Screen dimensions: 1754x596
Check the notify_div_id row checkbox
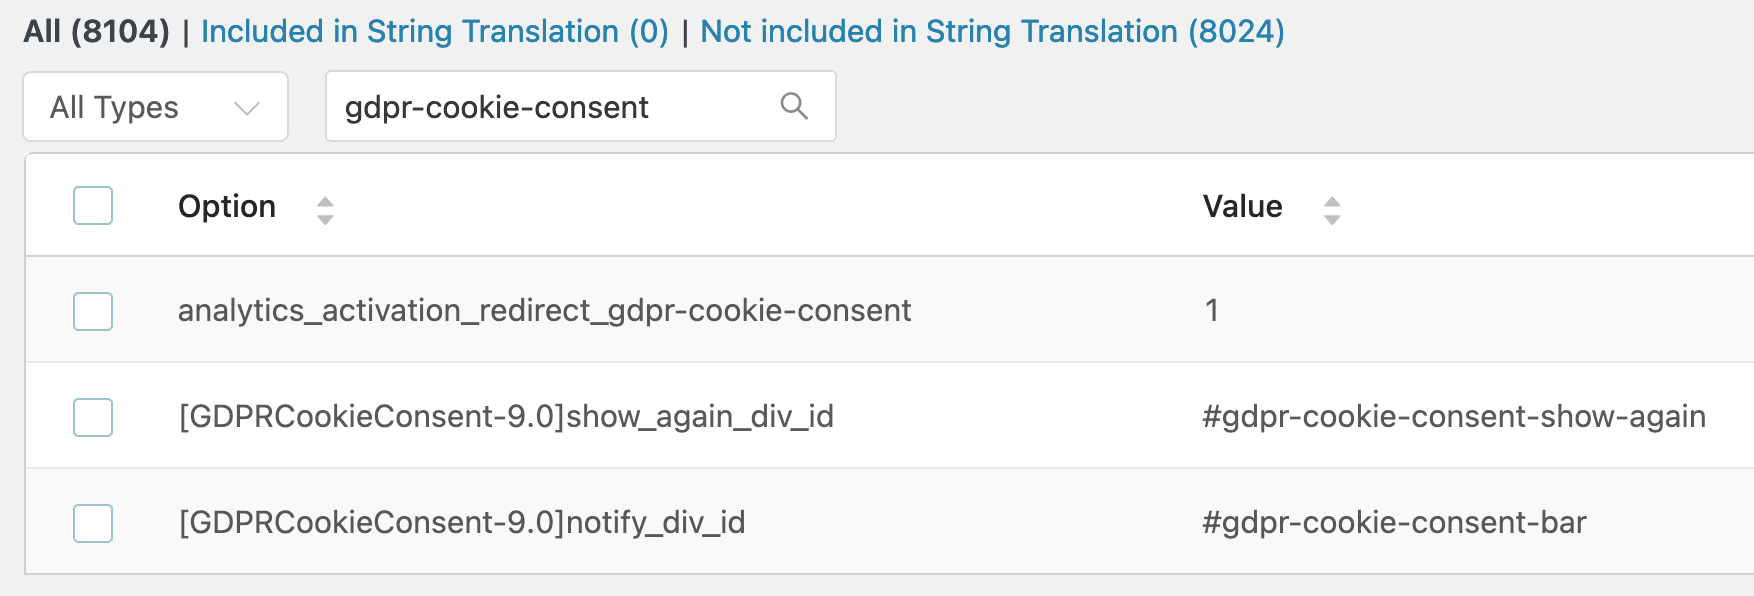[93, 523]
